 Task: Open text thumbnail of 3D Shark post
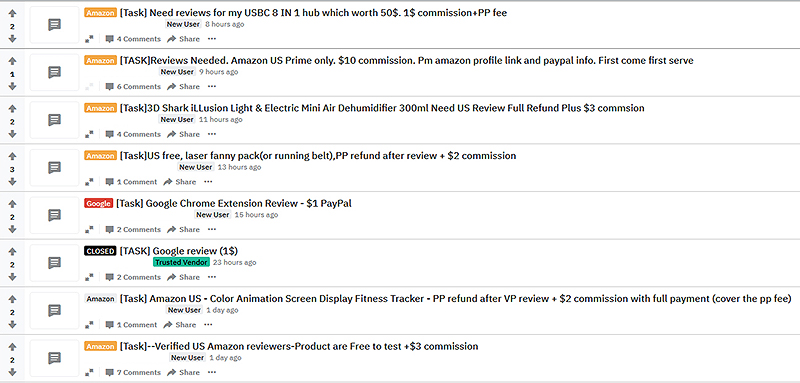tap(54, 120)
